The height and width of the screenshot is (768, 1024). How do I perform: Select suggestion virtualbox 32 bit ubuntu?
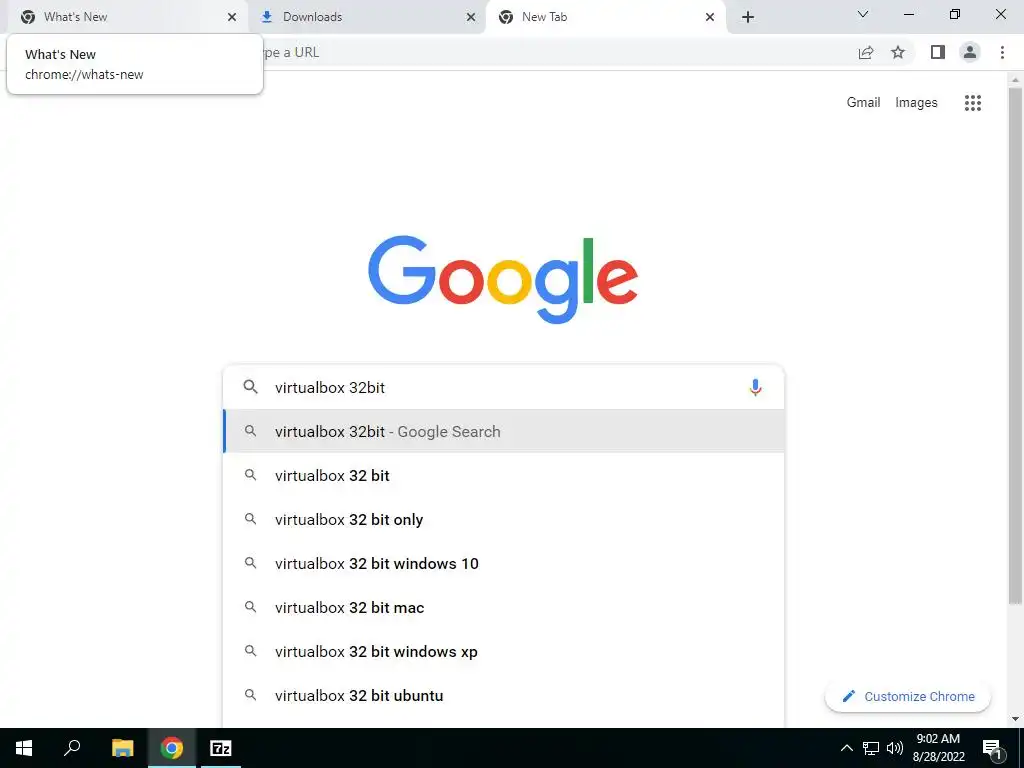(x=504, y=696)
